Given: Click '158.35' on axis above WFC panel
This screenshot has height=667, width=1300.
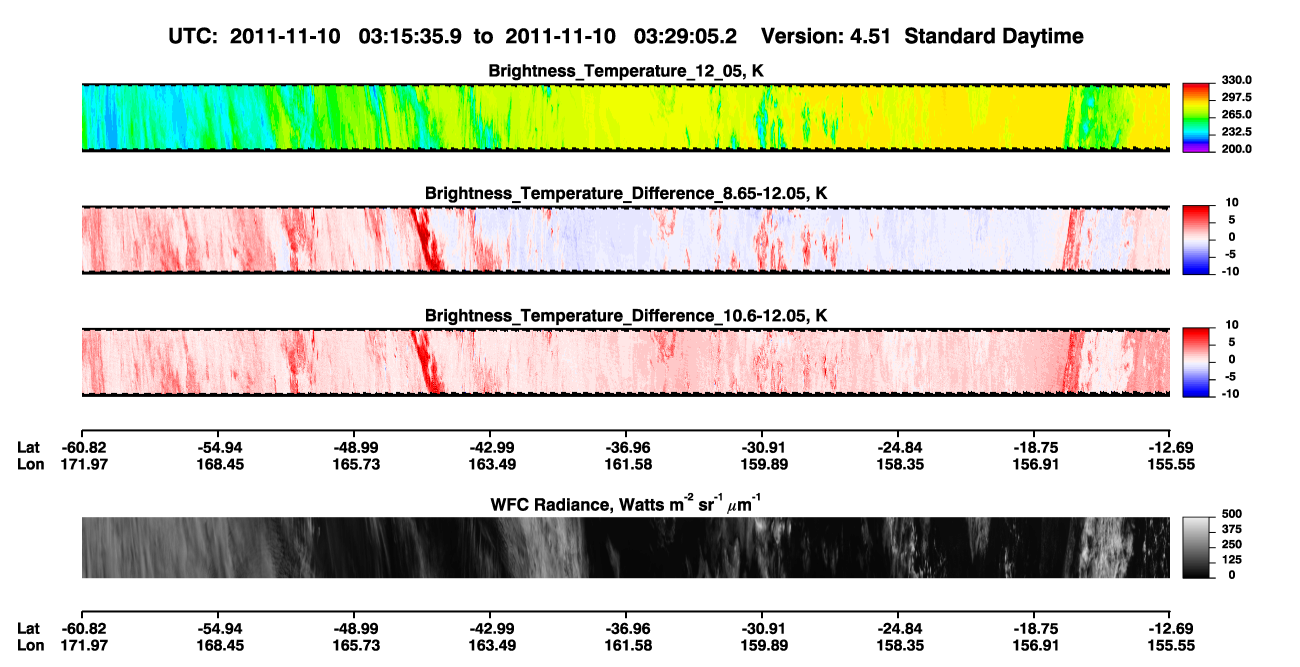Looking at the screenshot, I should [x=898, y=464].
